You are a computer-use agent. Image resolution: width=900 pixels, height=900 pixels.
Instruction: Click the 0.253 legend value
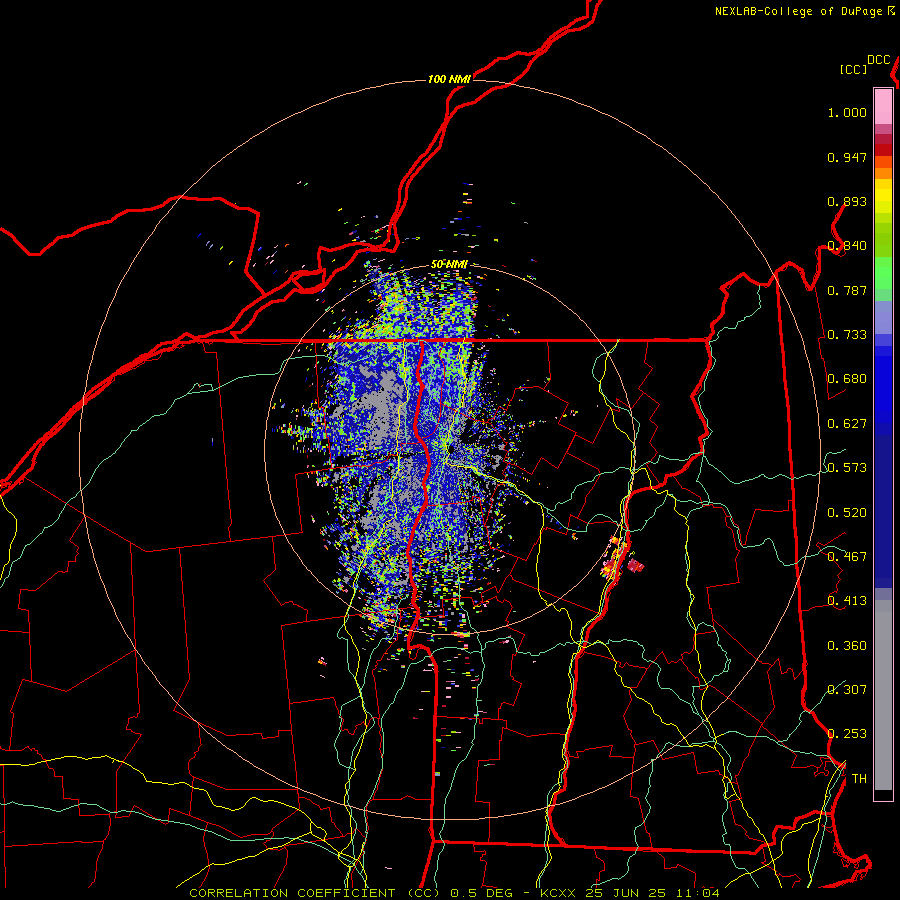point(847,734)
